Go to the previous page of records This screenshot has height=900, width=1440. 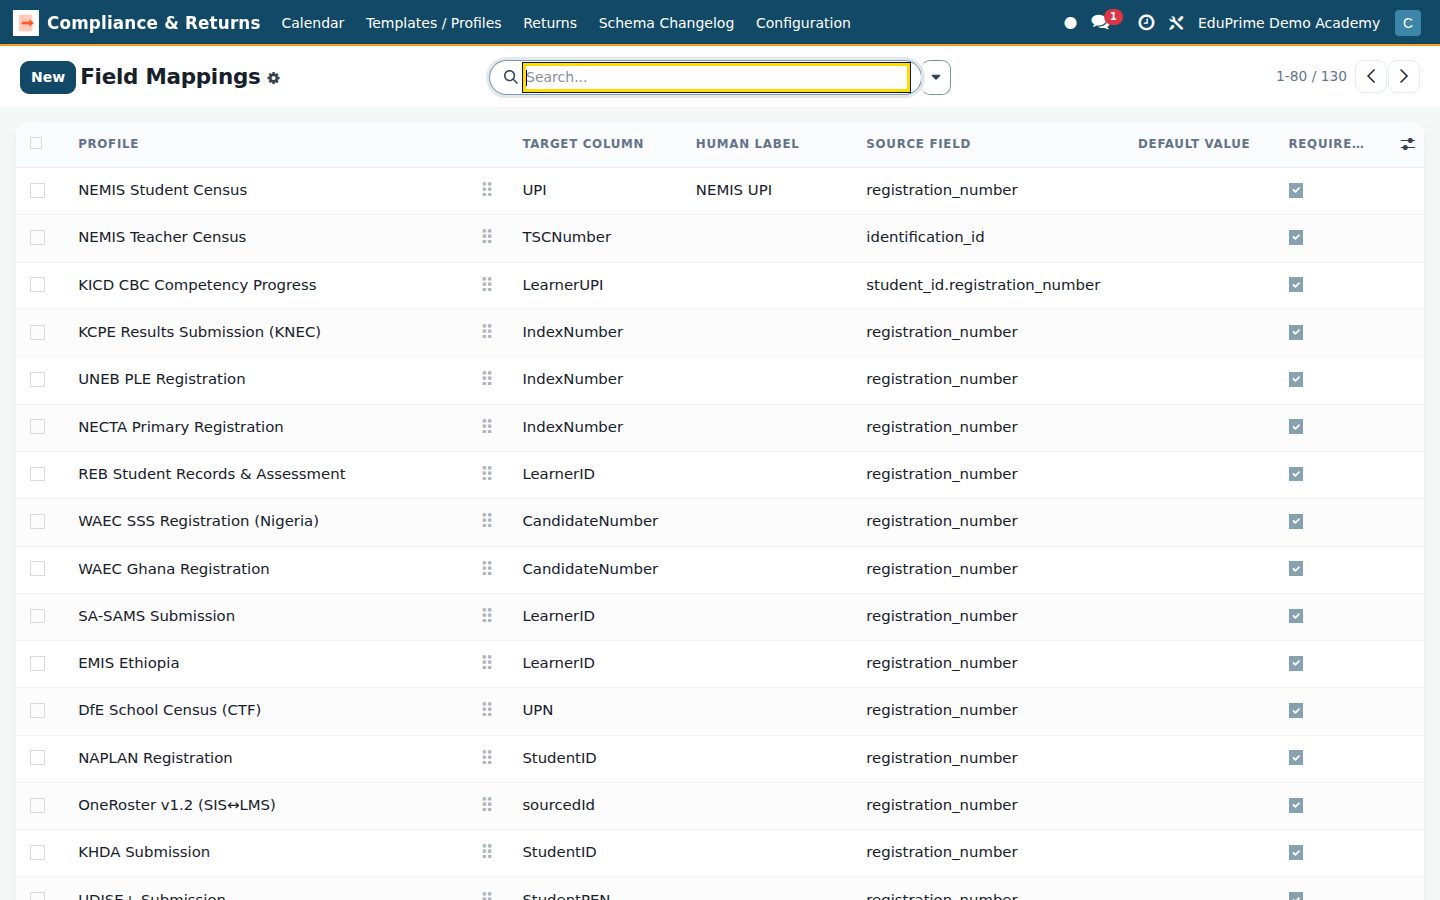click(1371, 76)
